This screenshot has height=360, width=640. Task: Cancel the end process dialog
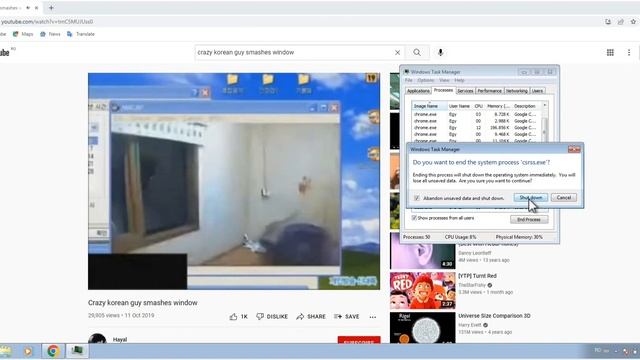point(564,198)
